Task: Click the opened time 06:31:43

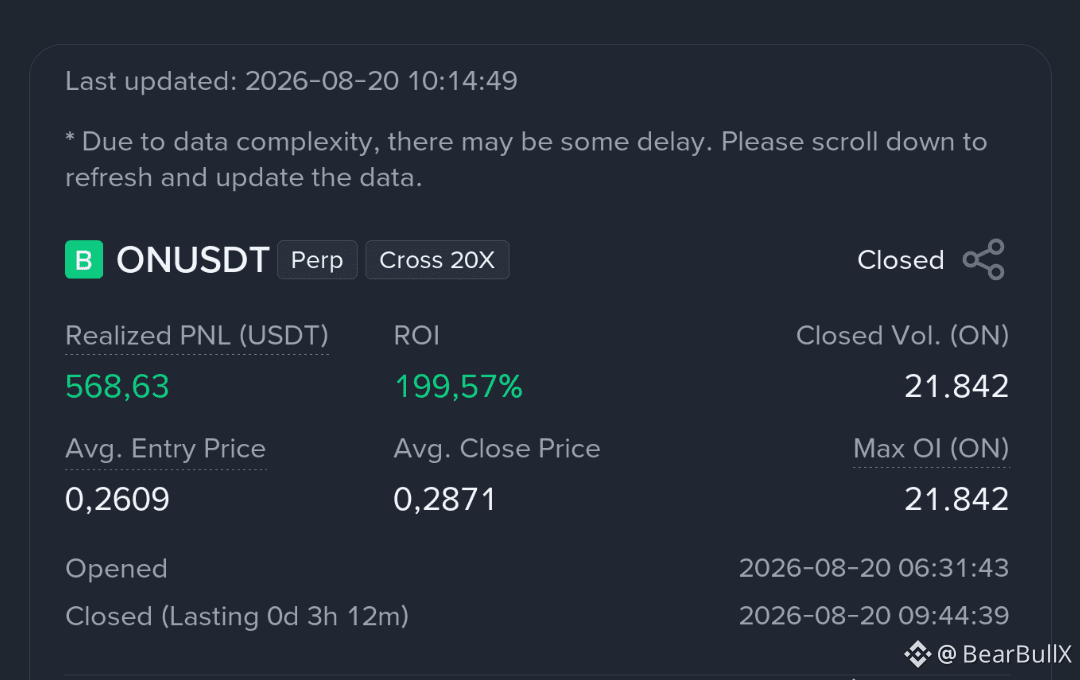Action: (x=954, y=568)
